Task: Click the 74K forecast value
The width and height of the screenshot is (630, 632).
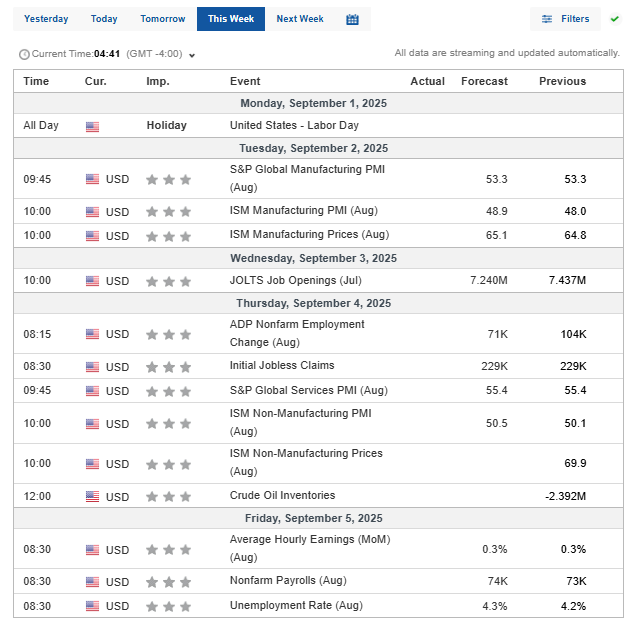Action: [497, 581]
